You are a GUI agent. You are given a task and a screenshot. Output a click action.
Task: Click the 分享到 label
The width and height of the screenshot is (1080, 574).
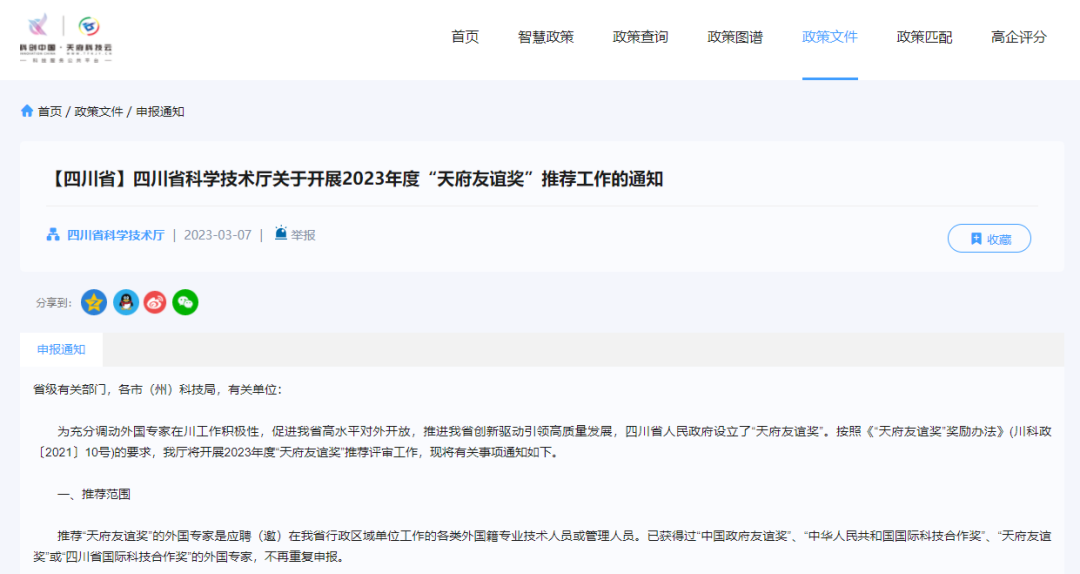tap(54, 303)
